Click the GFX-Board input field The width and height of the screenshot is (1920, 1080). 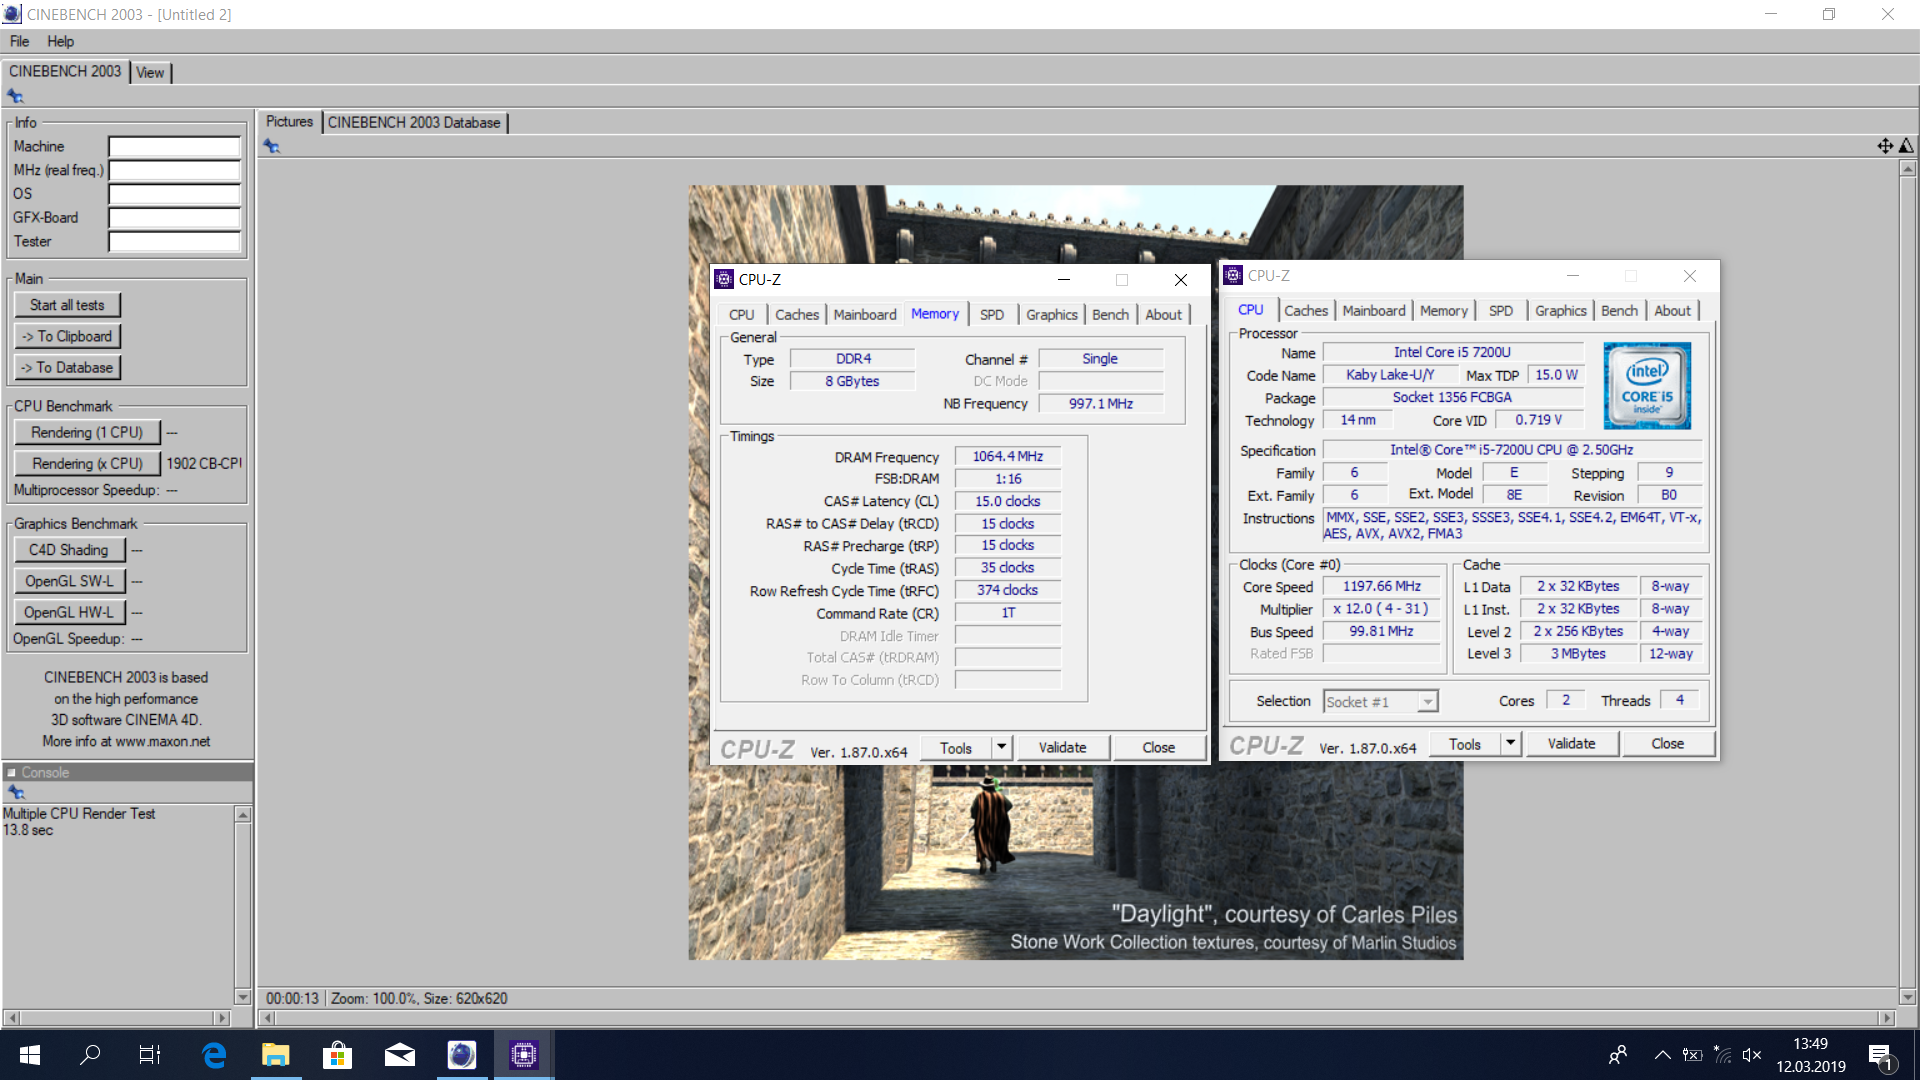(x=174, y=218)
